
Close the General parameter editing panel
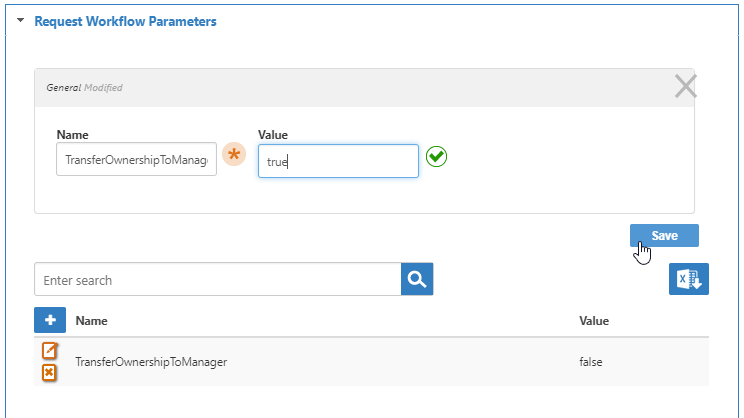(x=685, y=87)
